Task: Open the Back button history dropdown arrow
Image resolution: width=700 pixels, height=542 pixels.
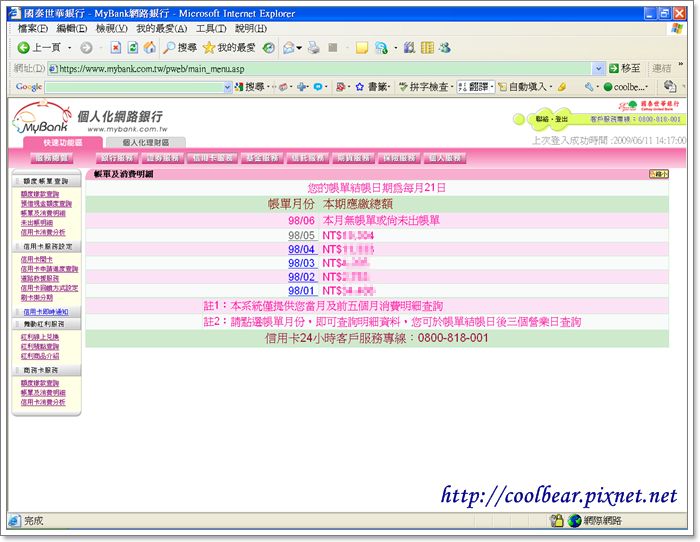Action: click(x=70, y=47)
